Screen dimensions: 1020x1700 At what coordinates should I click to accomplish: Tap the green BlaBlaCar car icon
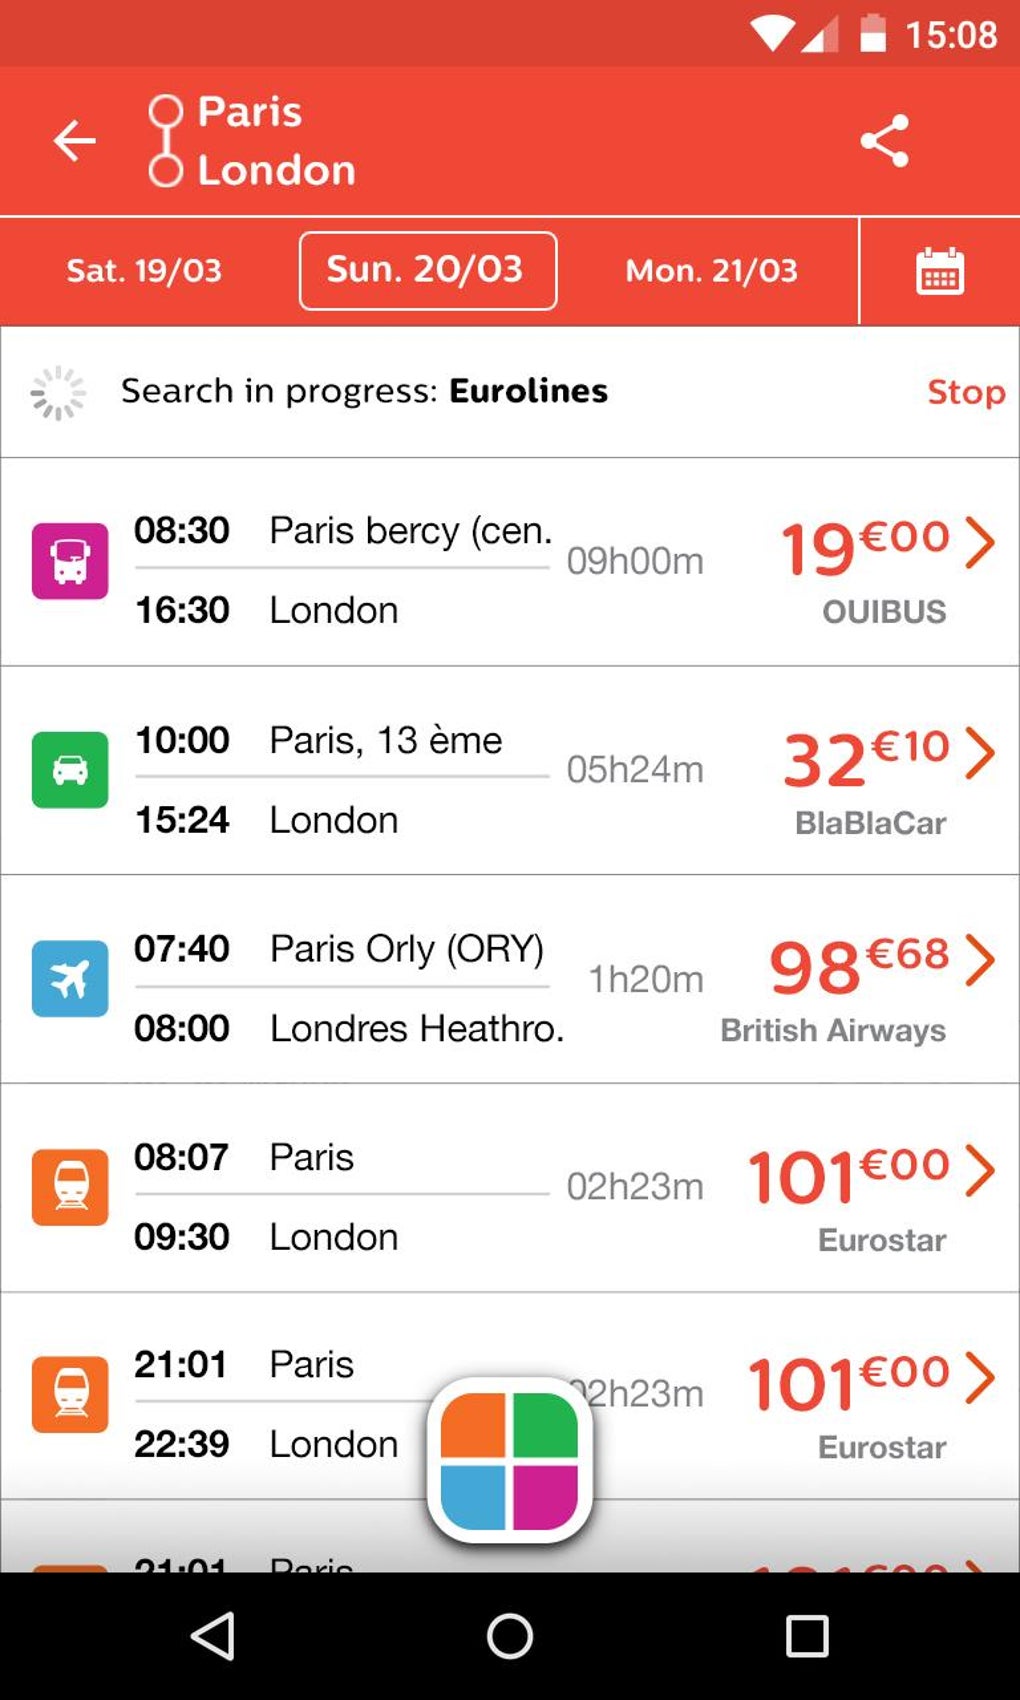point(70,769)
